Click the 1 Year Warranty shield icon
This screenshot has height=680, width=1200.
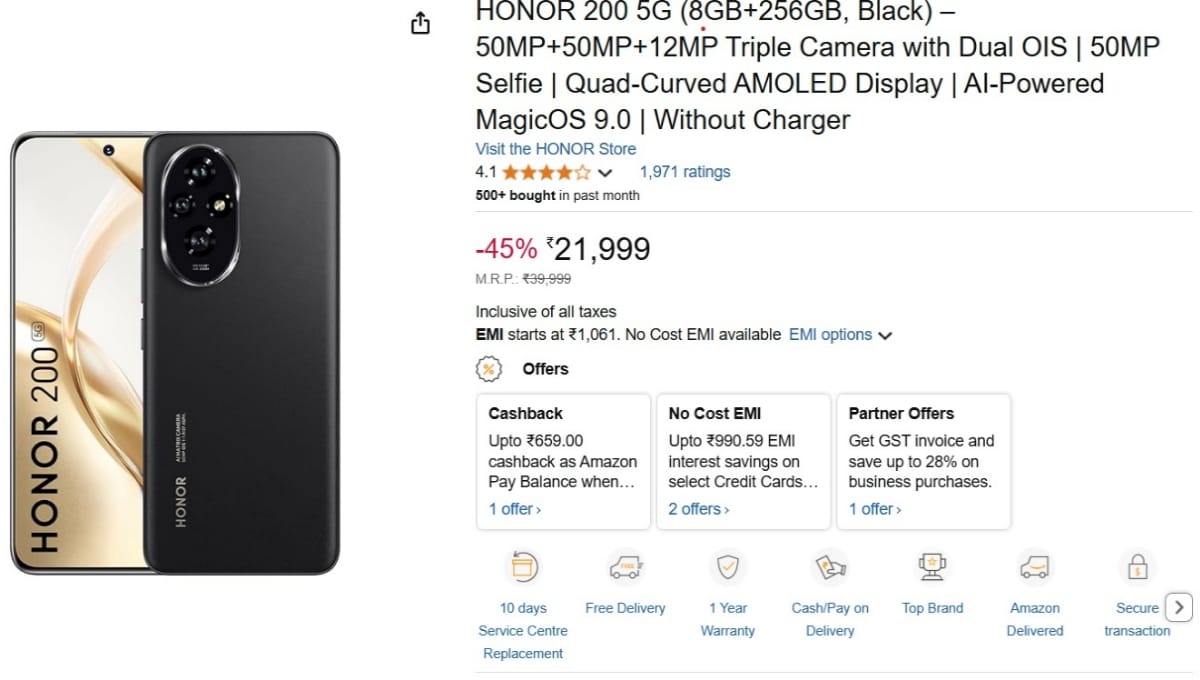click(x=728, y=566)
